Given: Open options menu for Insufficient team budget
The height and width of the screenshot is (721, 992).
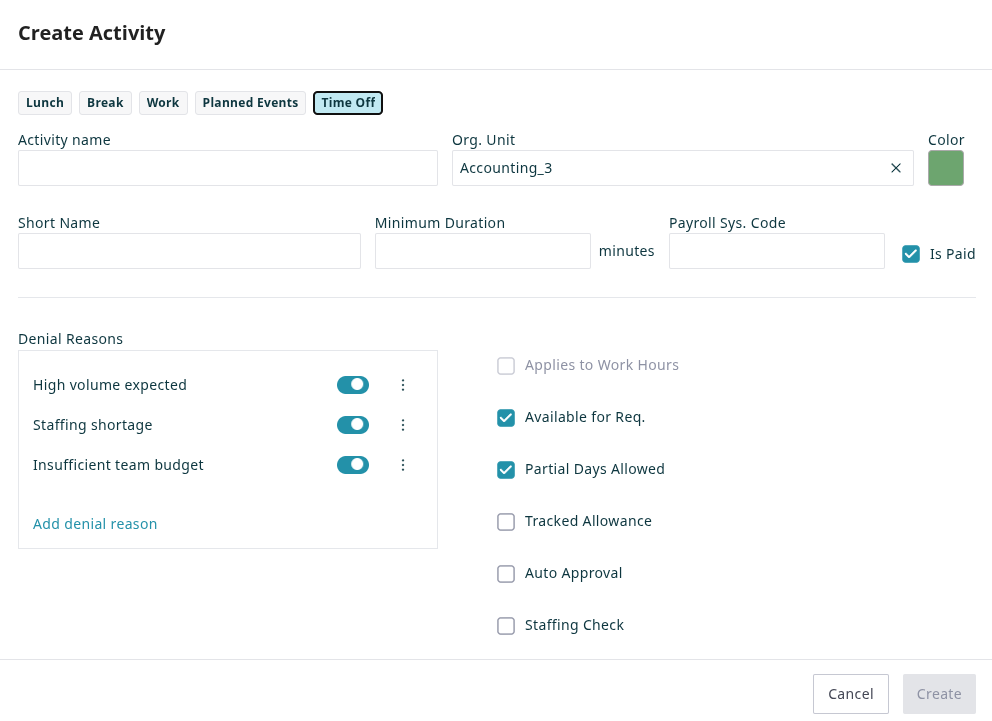Looking at the screenshot, I should pos(403,465).
